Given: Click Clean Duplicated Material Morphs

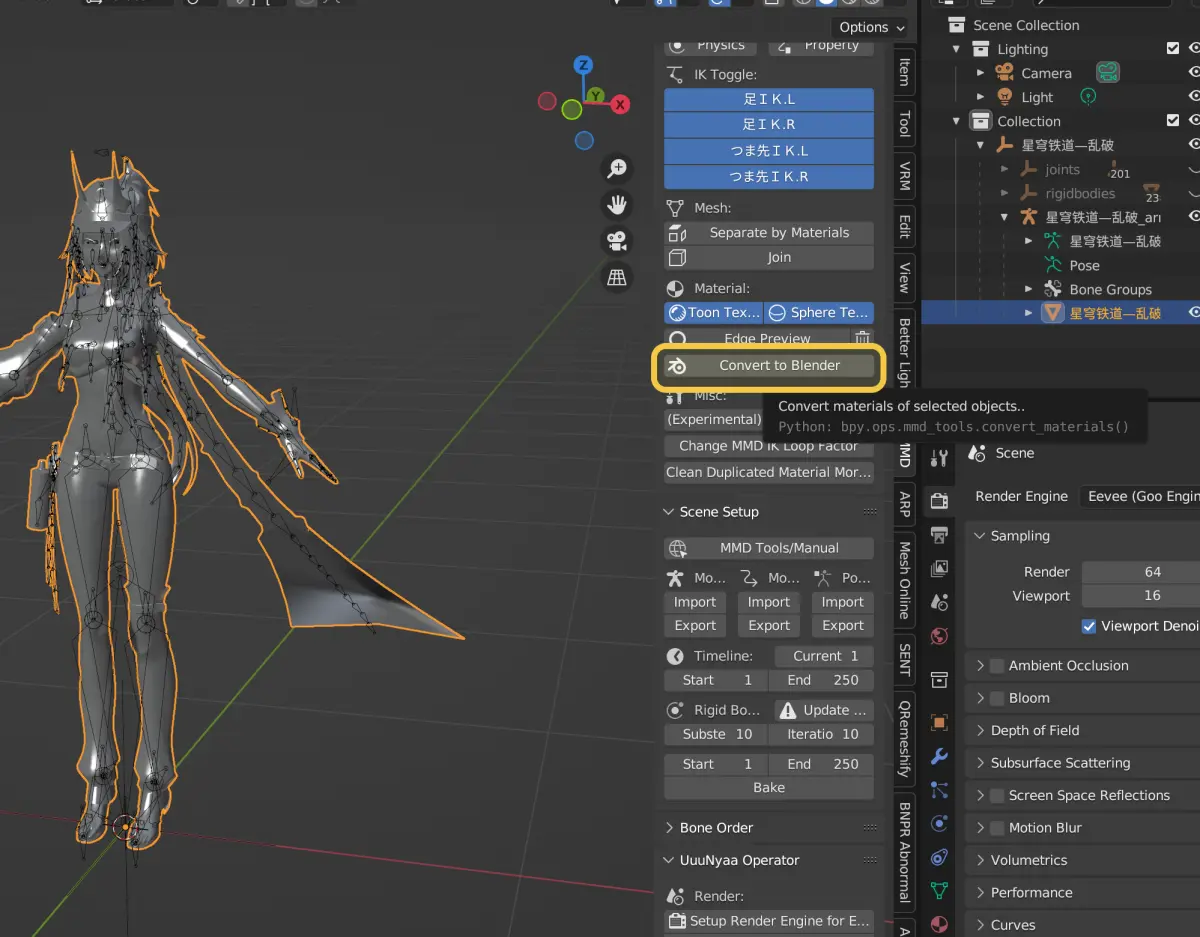Looking at the screenshot, I should (x=769, y=472).
